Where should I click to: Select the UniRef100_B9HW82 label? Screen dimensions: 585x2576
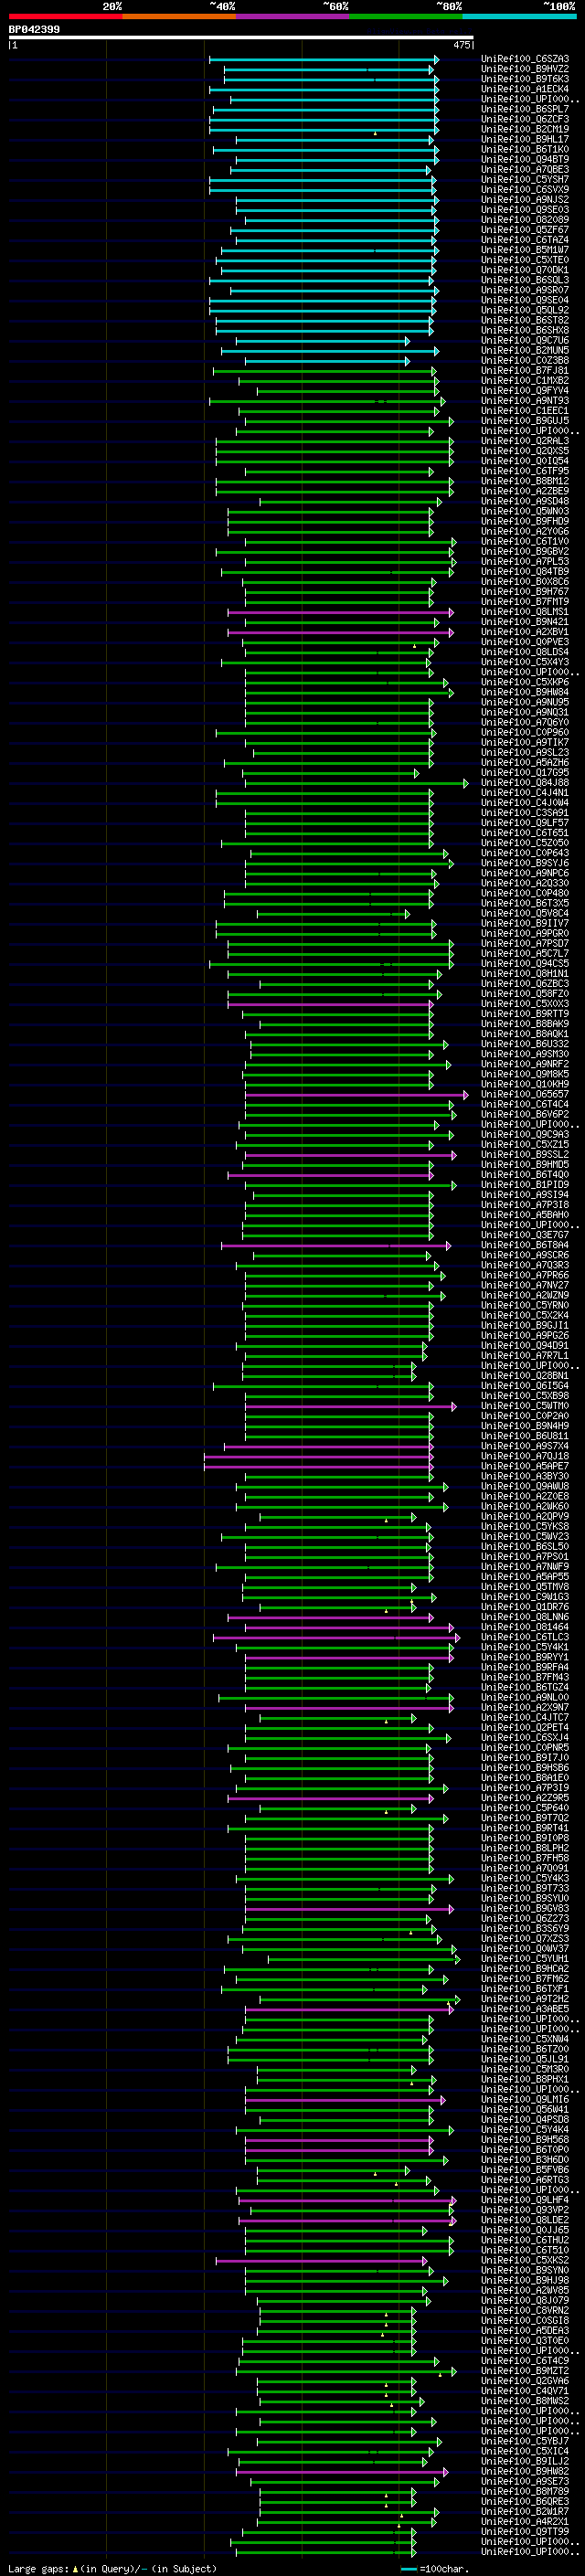[x=525, y=2471]
